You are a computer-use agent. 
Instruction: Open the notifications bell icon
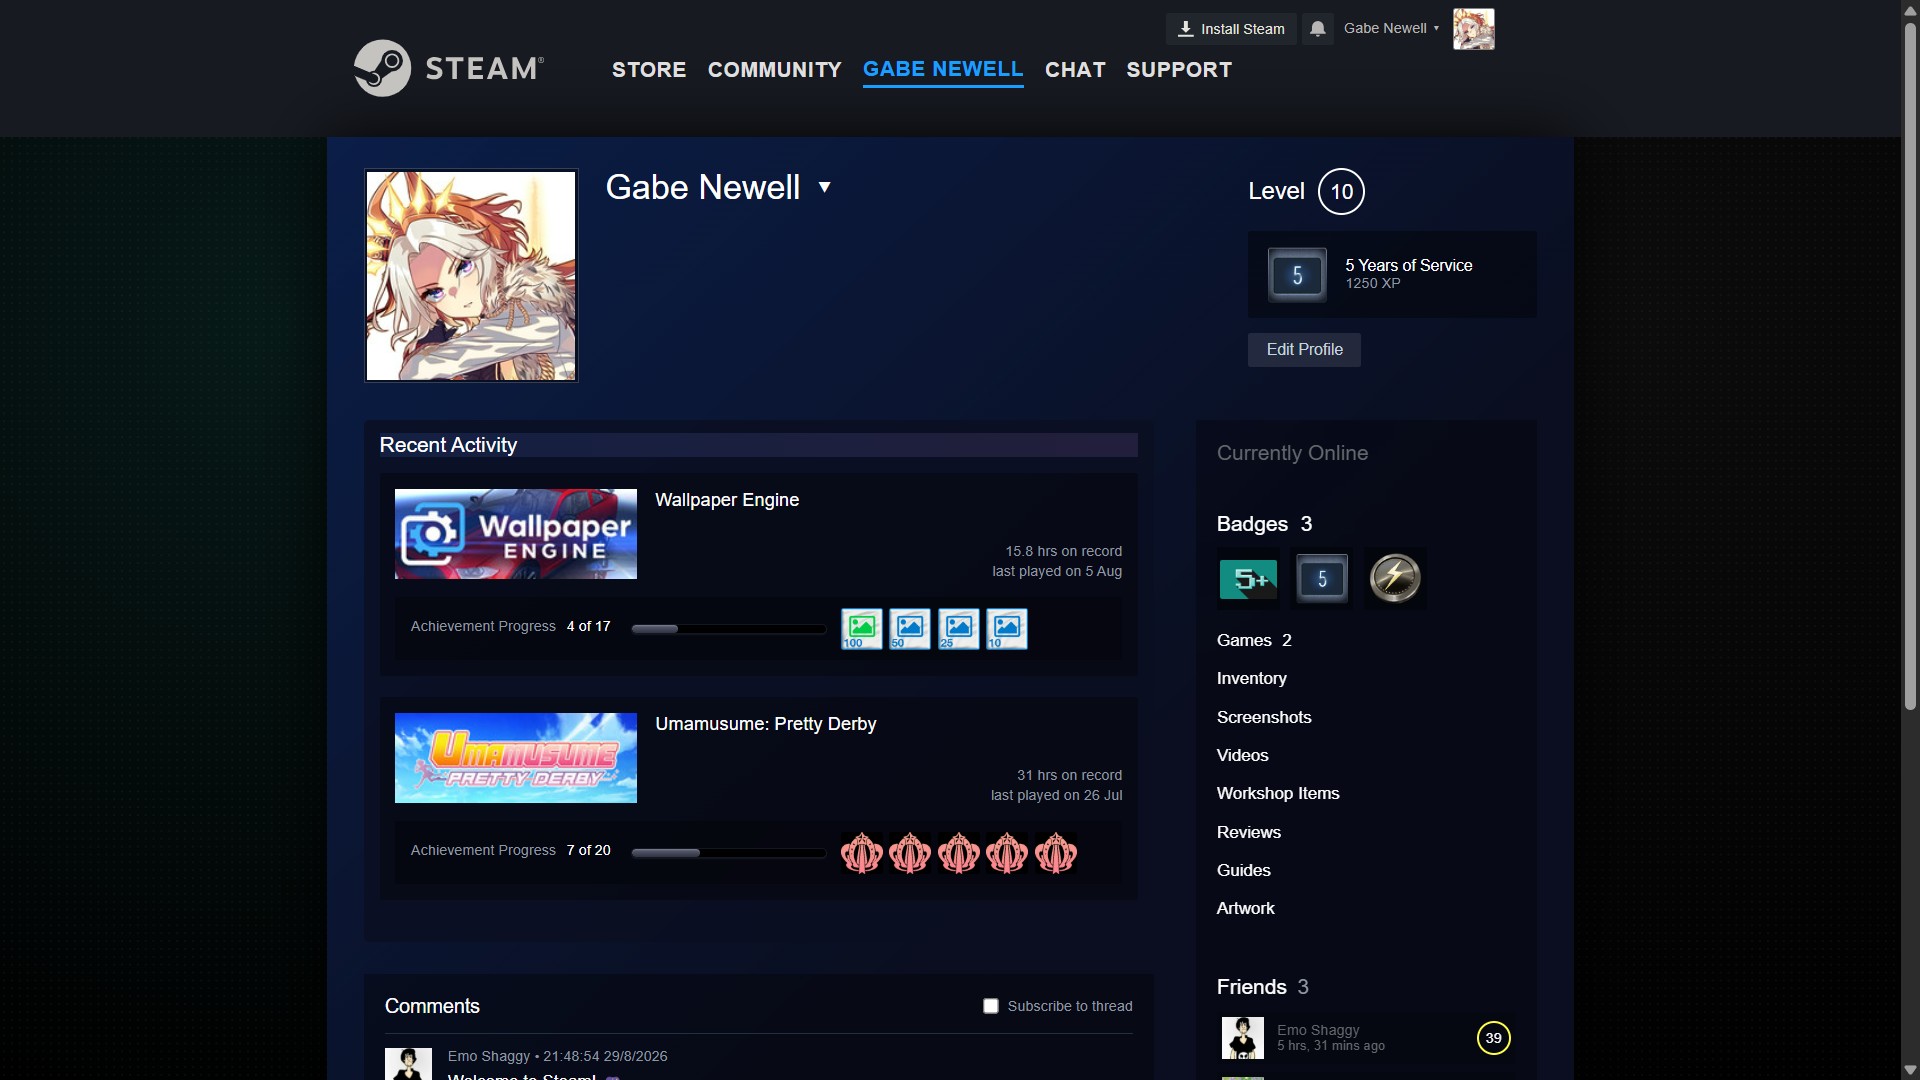click(1318, 29)
